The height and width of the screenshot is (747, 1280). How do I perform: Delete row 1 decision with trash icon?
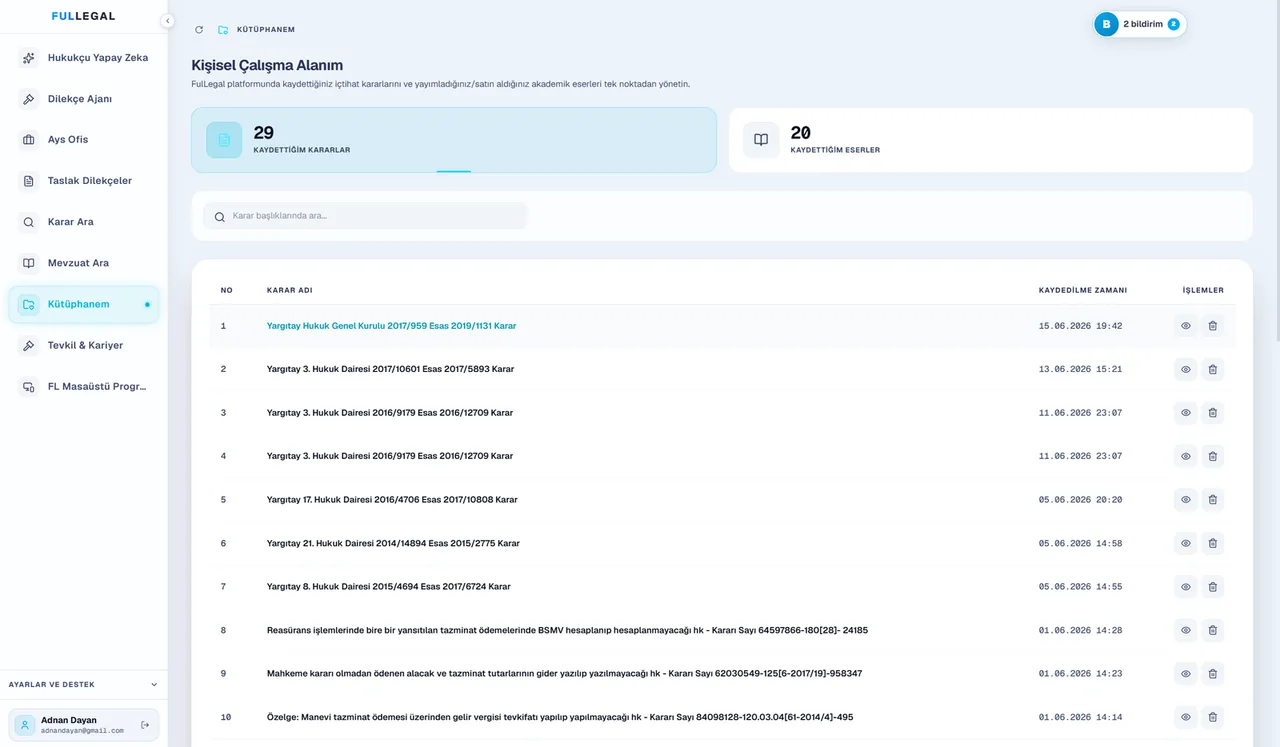(1213, 326)
